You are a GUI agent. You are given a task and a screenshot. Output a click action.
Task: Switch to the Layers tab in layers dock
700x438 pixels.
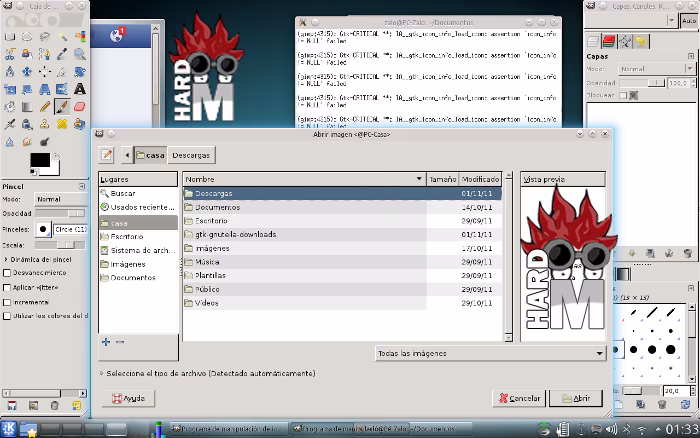[x=592, y=42]
